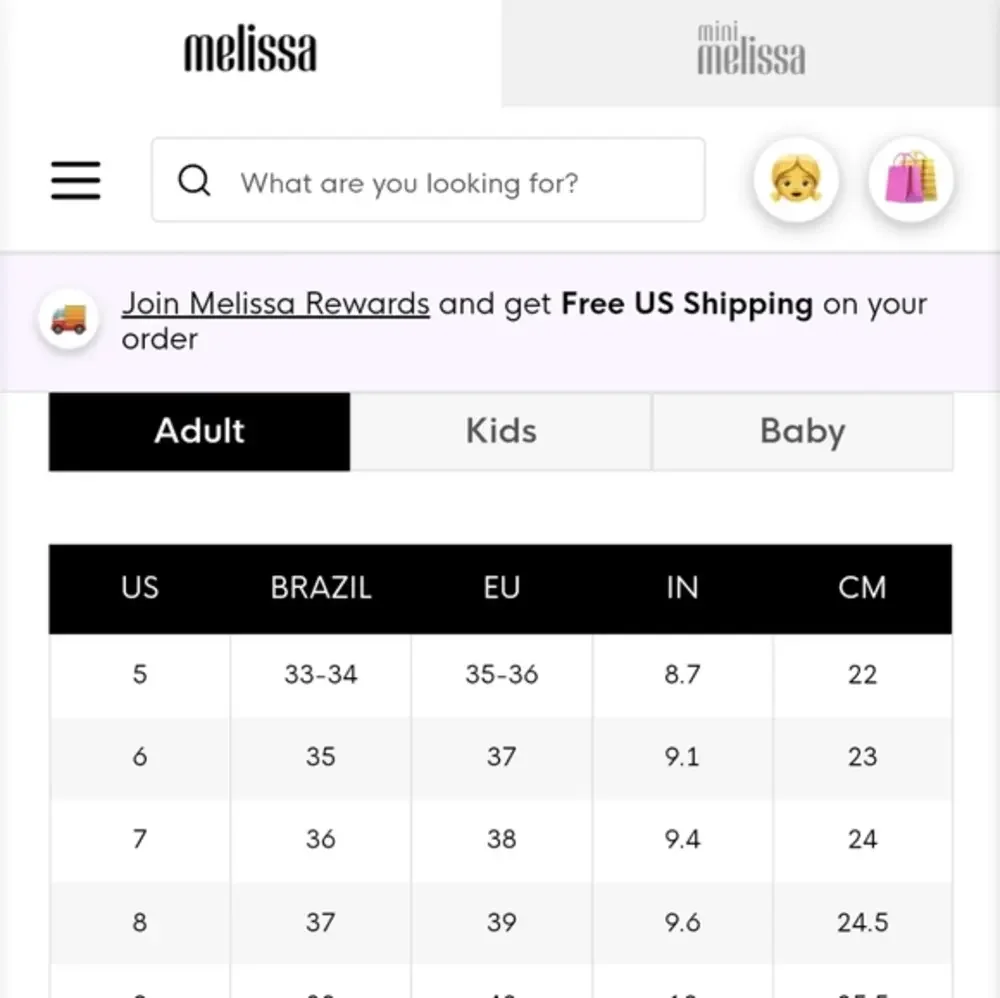Click the EU column header

(x=501, y=588)
